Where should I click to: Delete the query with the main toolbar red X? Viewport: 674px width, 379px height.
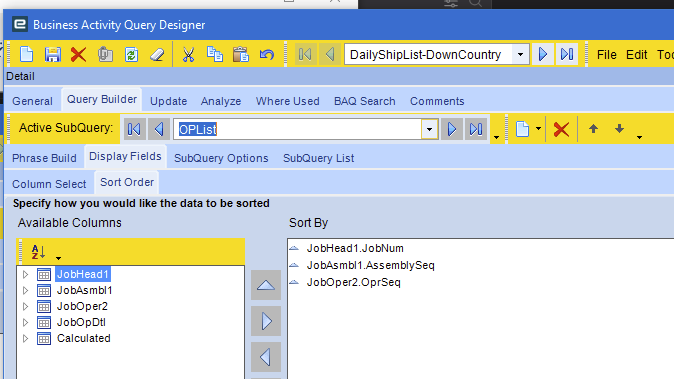78,55
